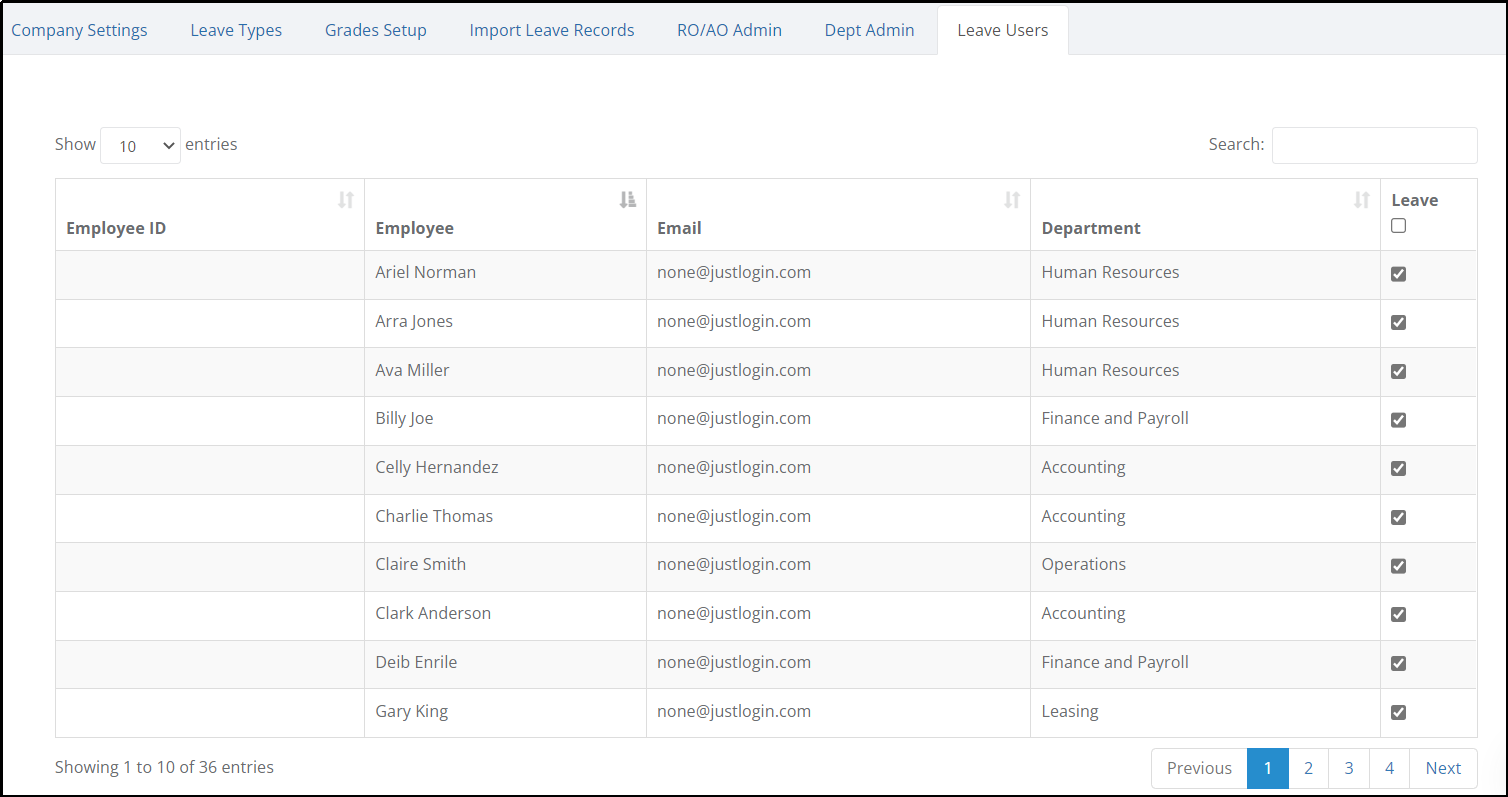Uncheck Leave for Arra Jones
This screenshot has height=797, width=1508.
click(1398, 322)
